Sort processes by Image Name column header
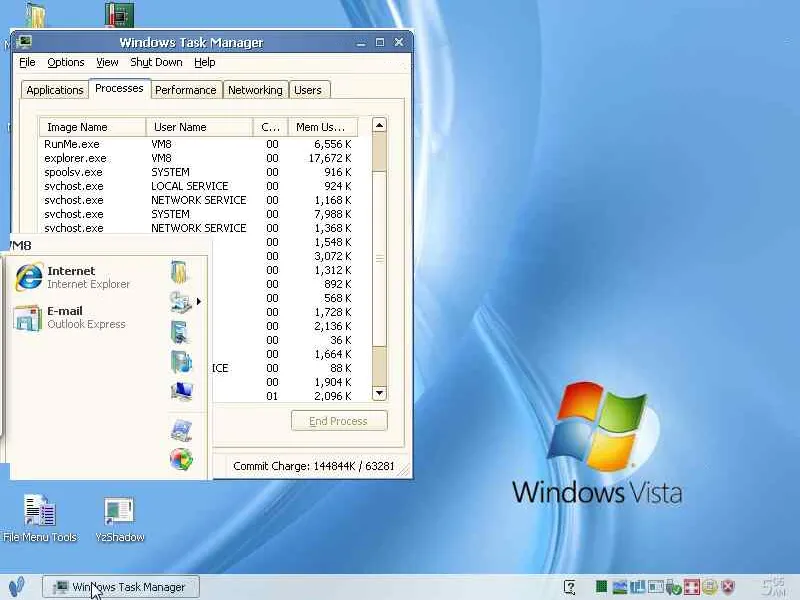This screenshot has height=600, width=800. coord(92,127)
